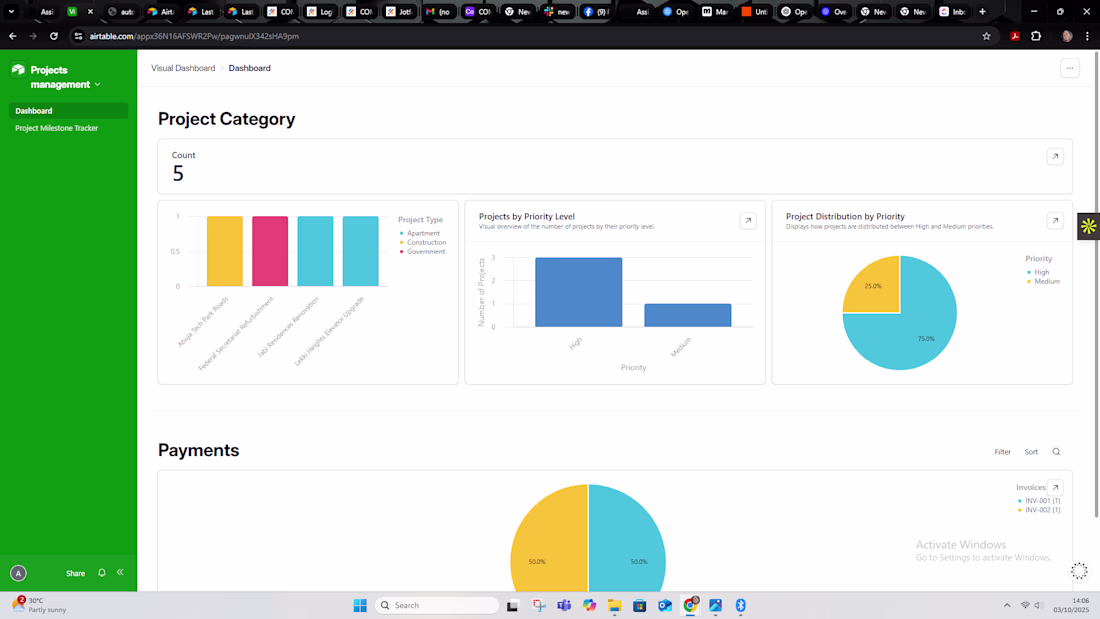Open browser extensions puzzle icon

click(1036, 36)
